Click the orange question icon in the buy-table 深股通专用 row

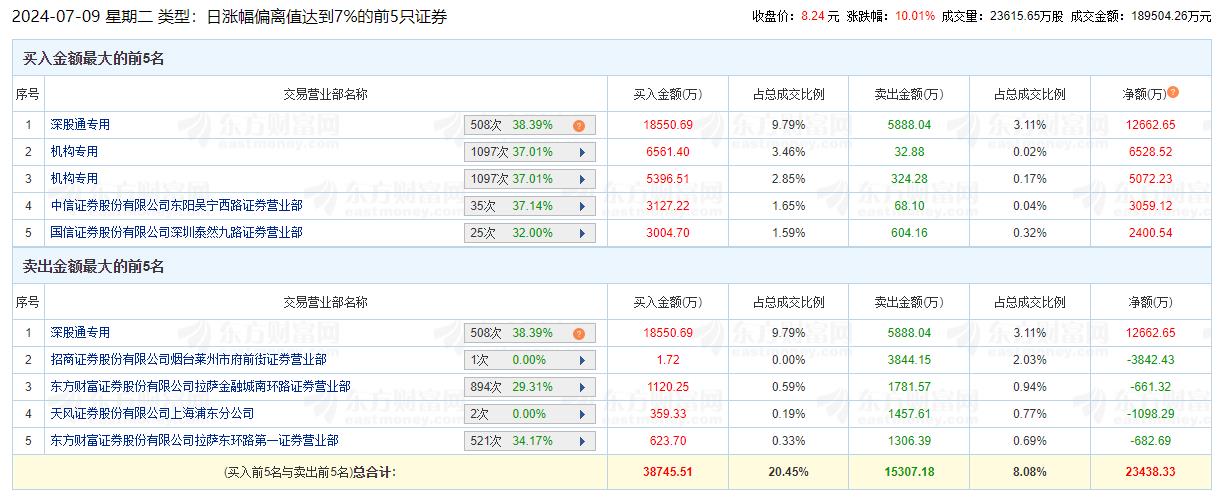click(578, 126)
